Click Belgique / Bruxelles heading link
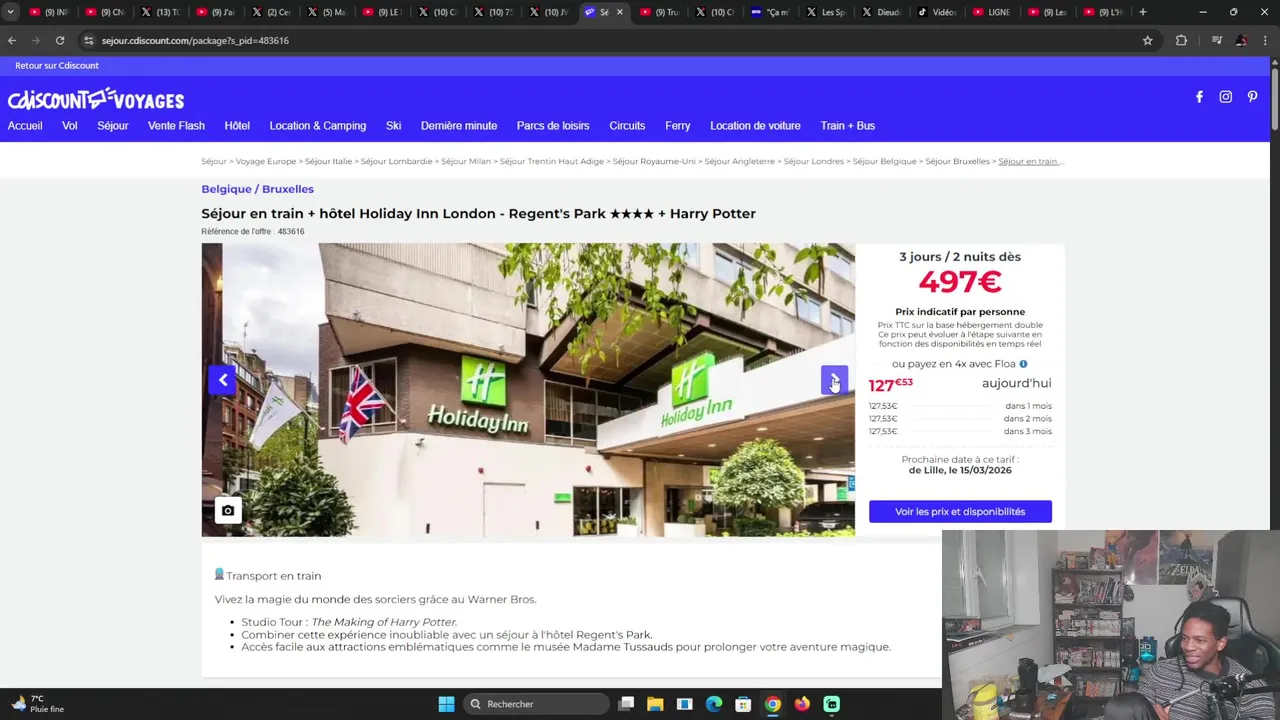This screenshot has width=1280, height=720. tap(257, 189)
